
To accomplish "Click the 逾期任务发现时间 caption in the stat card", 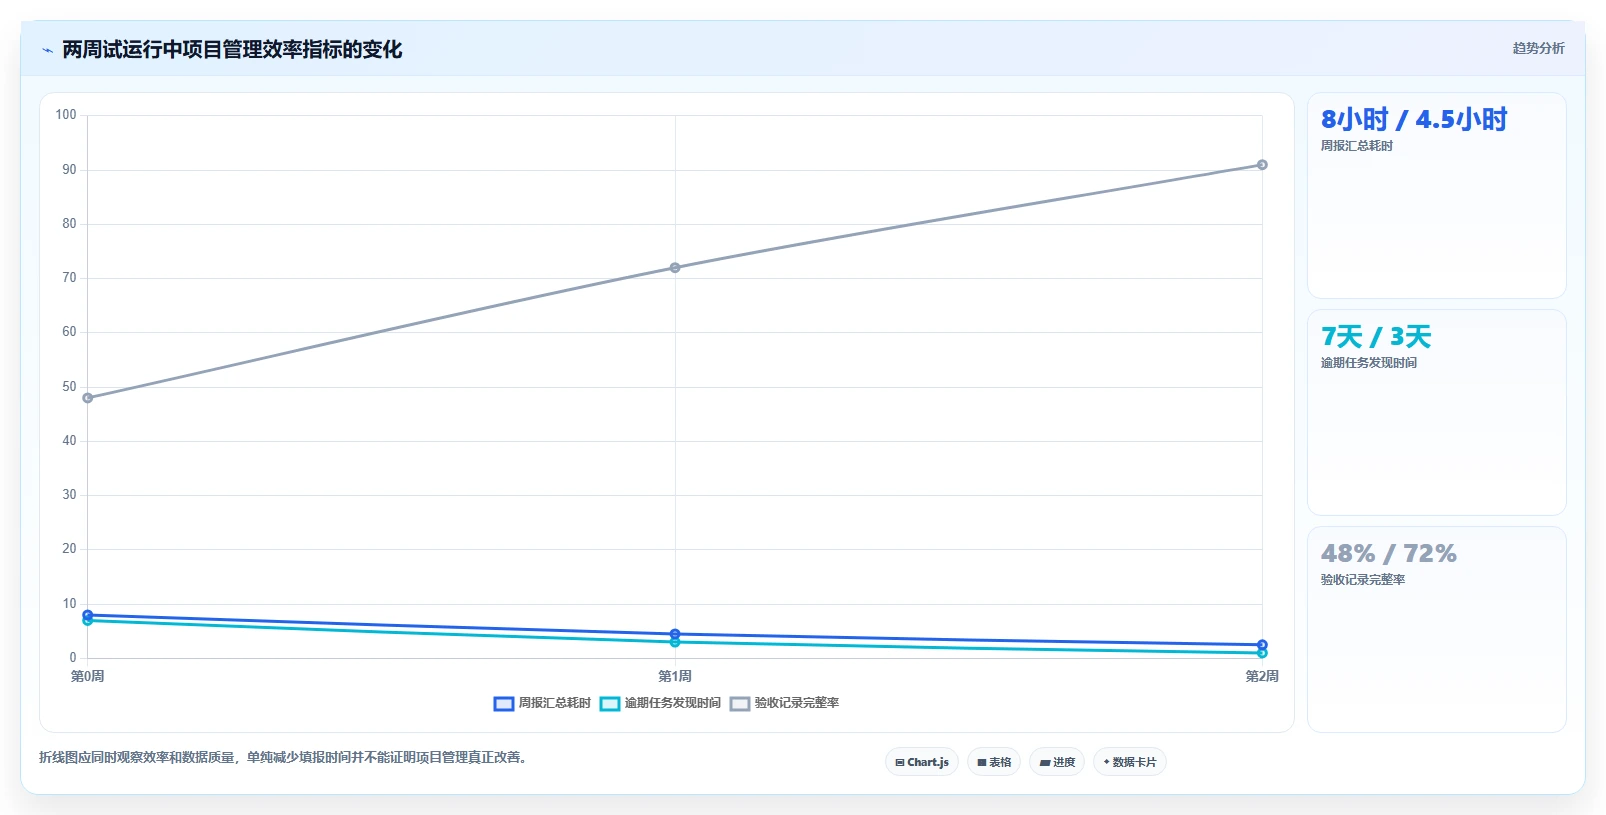I will coord(1368,363).
